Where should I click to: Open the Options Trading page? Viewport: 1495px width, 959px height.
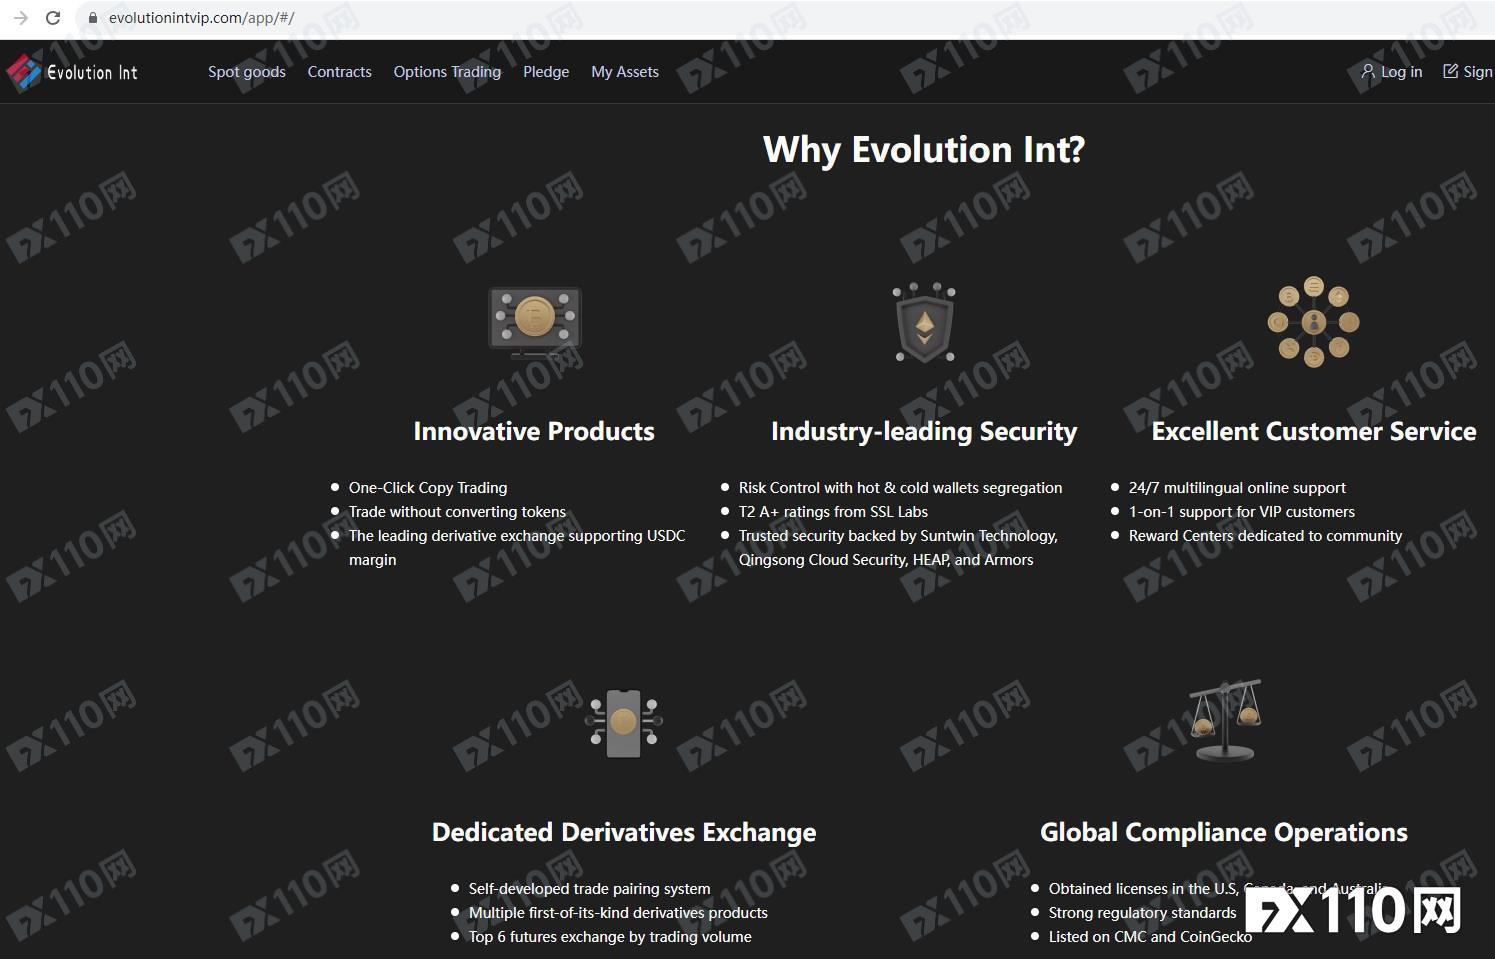447,72
